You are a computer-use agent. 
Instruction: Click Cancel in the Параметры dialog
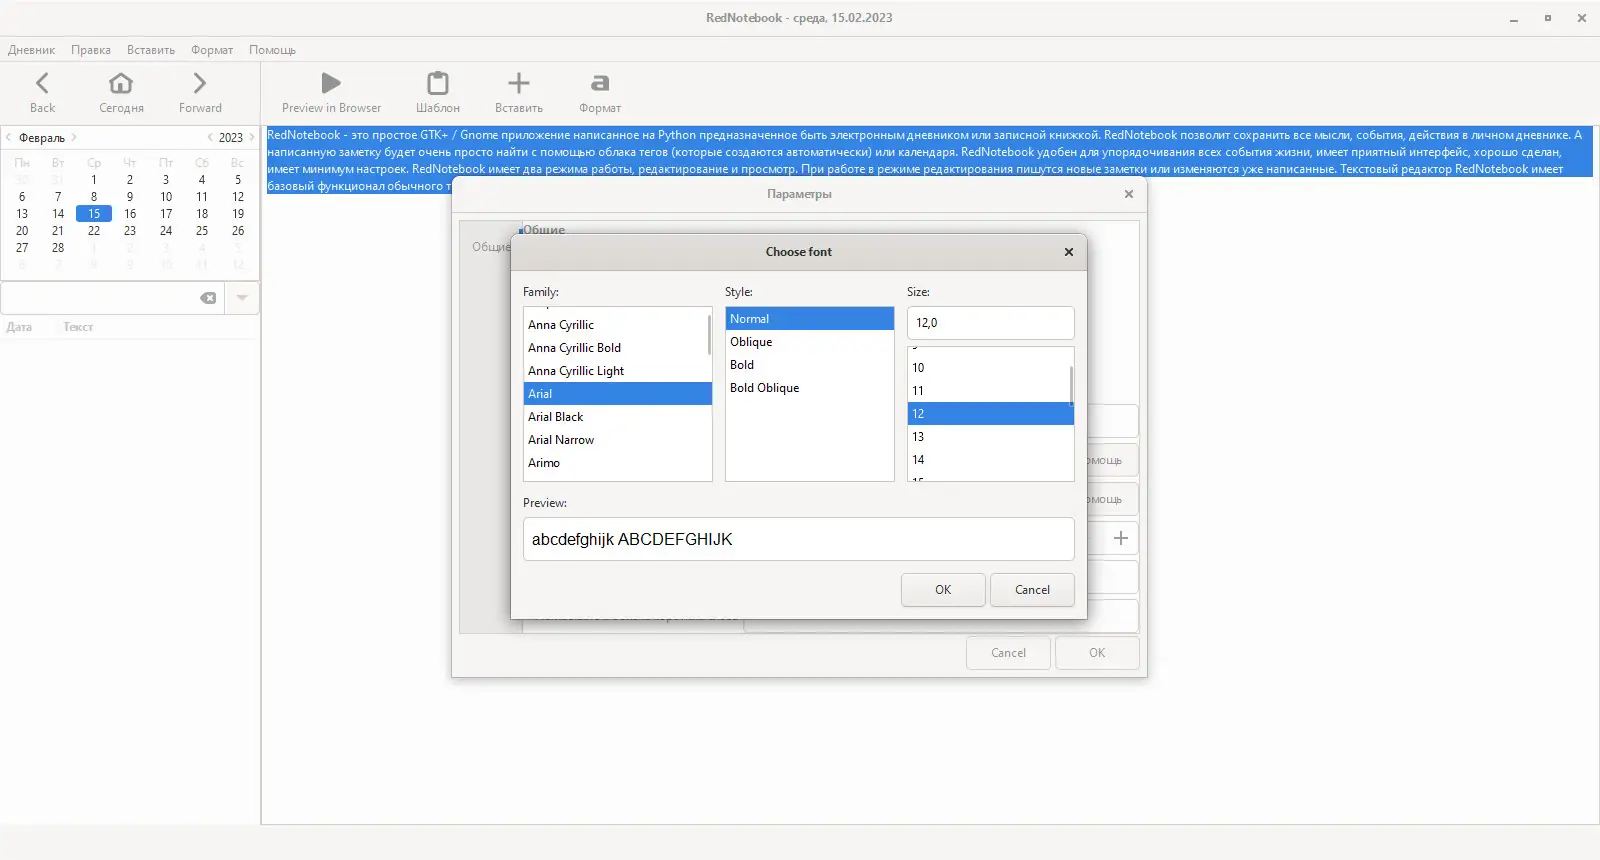tap(1008, 653)
